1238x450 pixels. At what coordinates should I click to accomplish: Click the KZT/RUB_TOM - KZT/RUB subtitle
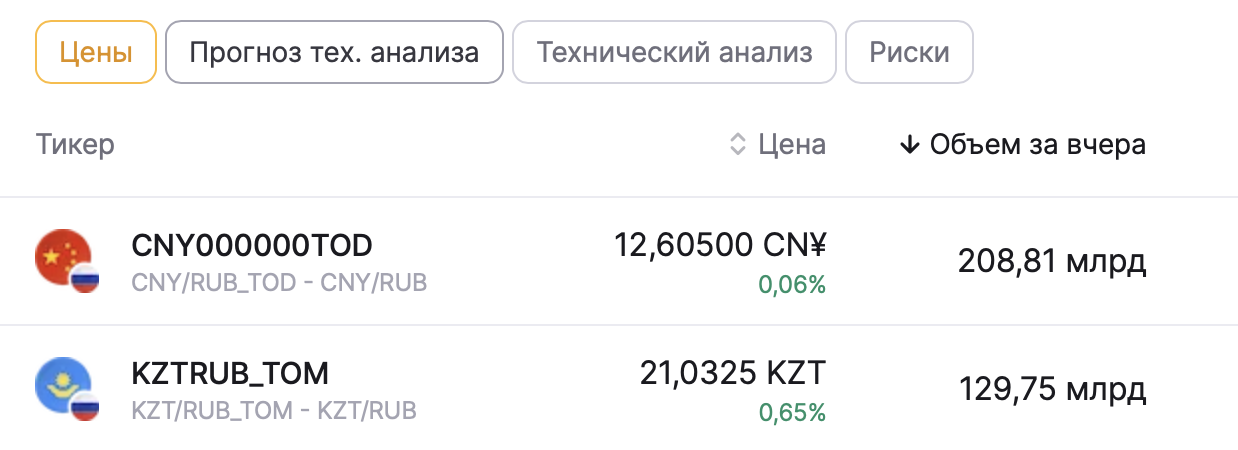(274, 410)
